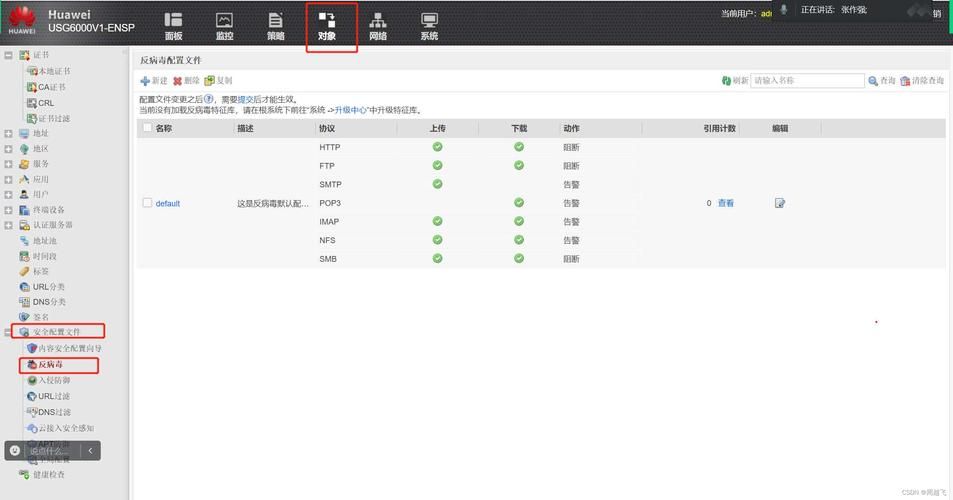Click the DNS过滤 icon
The width and height of the screenshot is (953, 500).
(x=32, y=412)
